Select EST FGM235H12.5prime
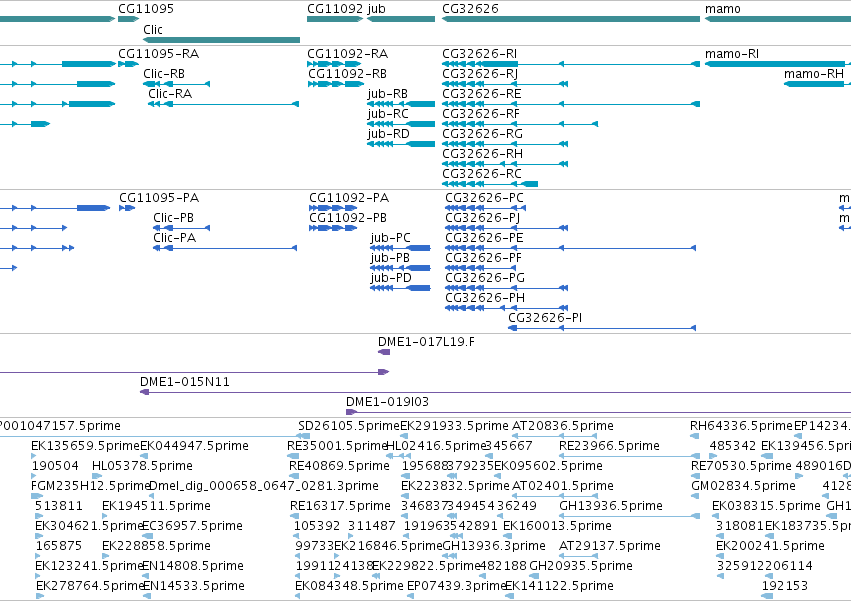The height and width of the screenshot is (601, 851). pos(90,486)
